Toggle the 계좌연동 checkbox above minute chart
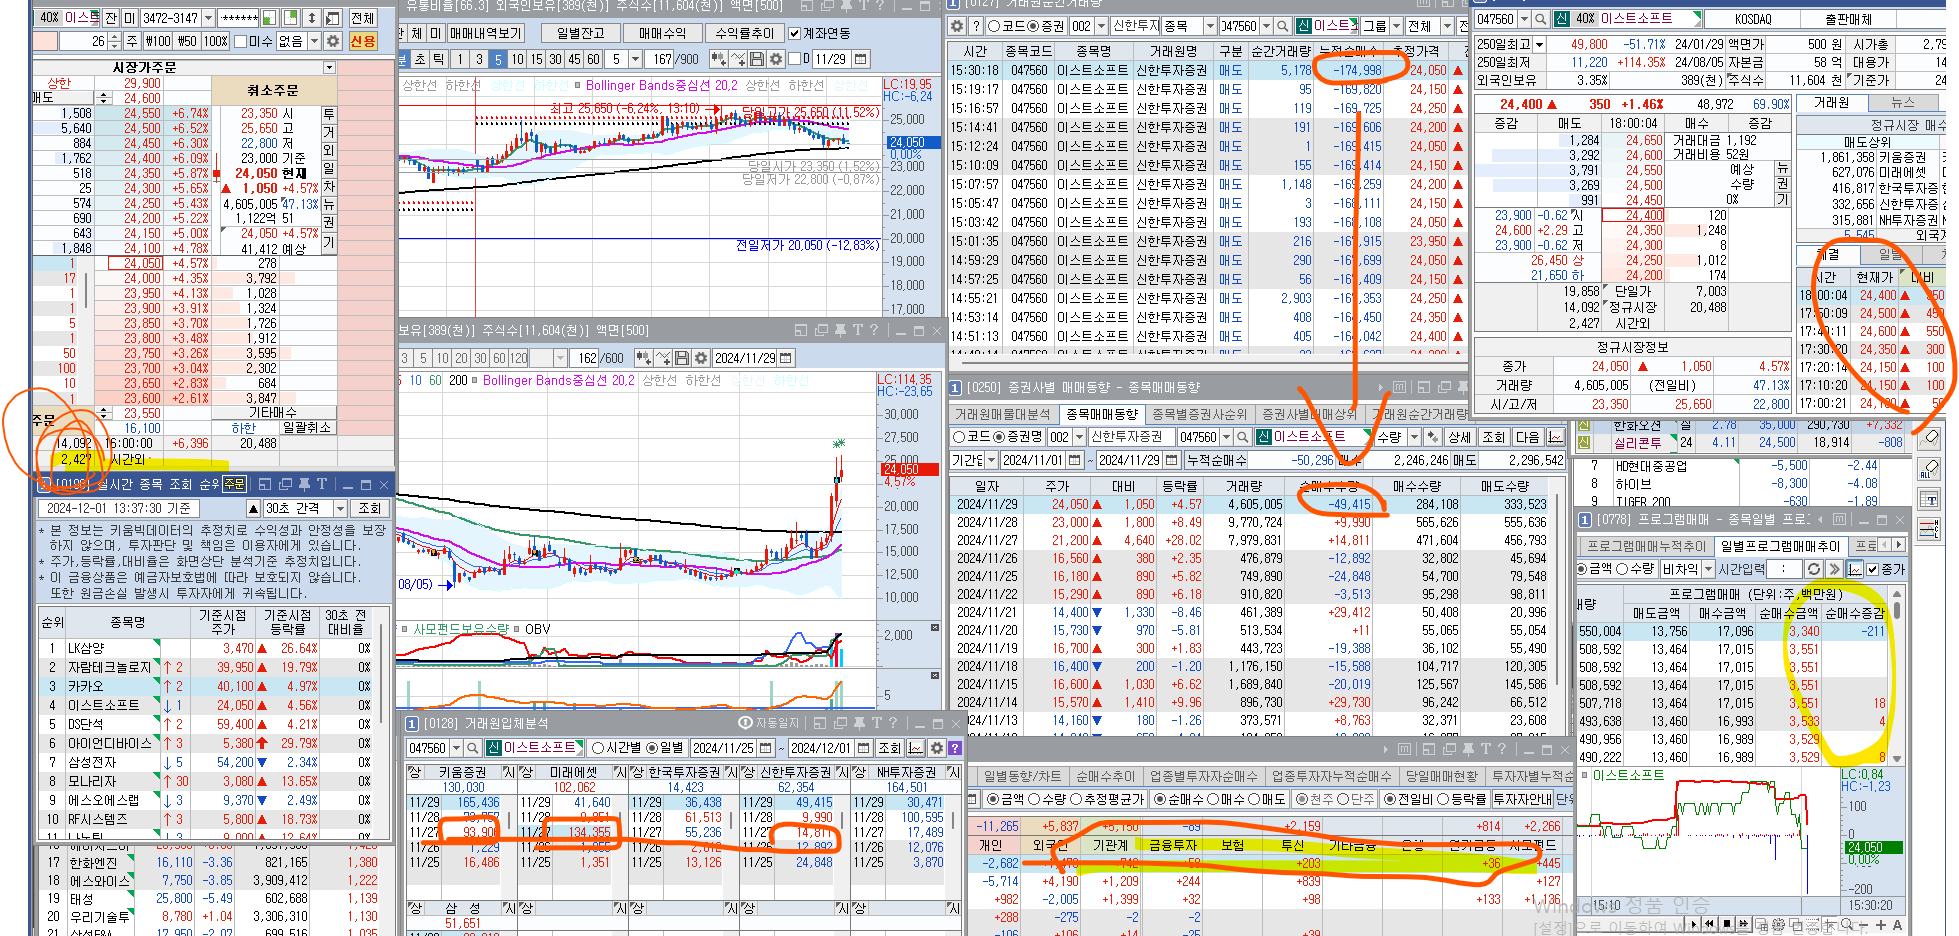 (x=794, y=33)
